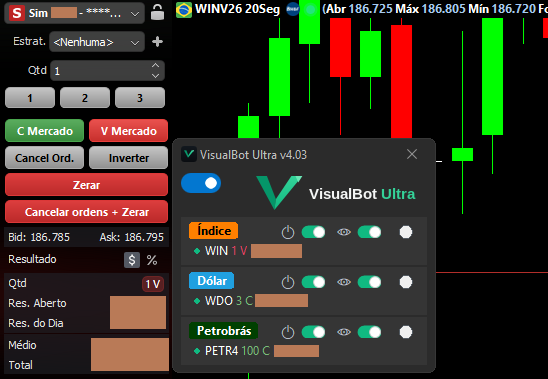Click the WIN 1 V position text
The height and width of the screenshot is (379, 548).
(226, 251)
